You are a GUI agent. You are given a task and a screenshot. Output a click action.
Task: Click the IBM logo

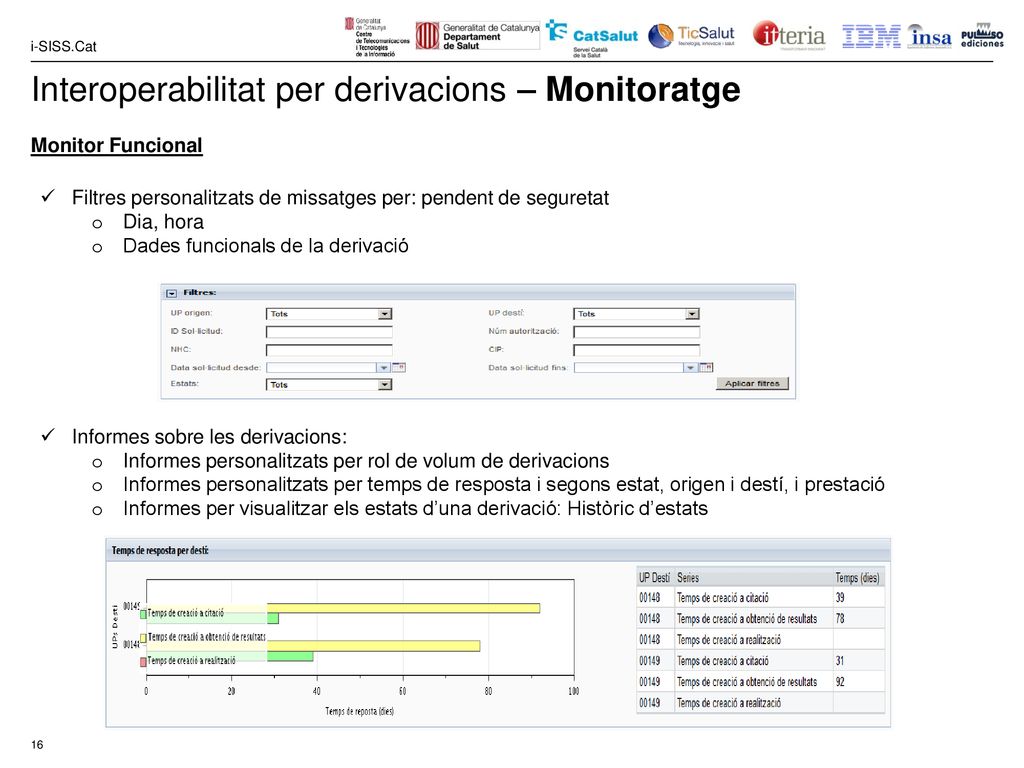coord(871,37)
